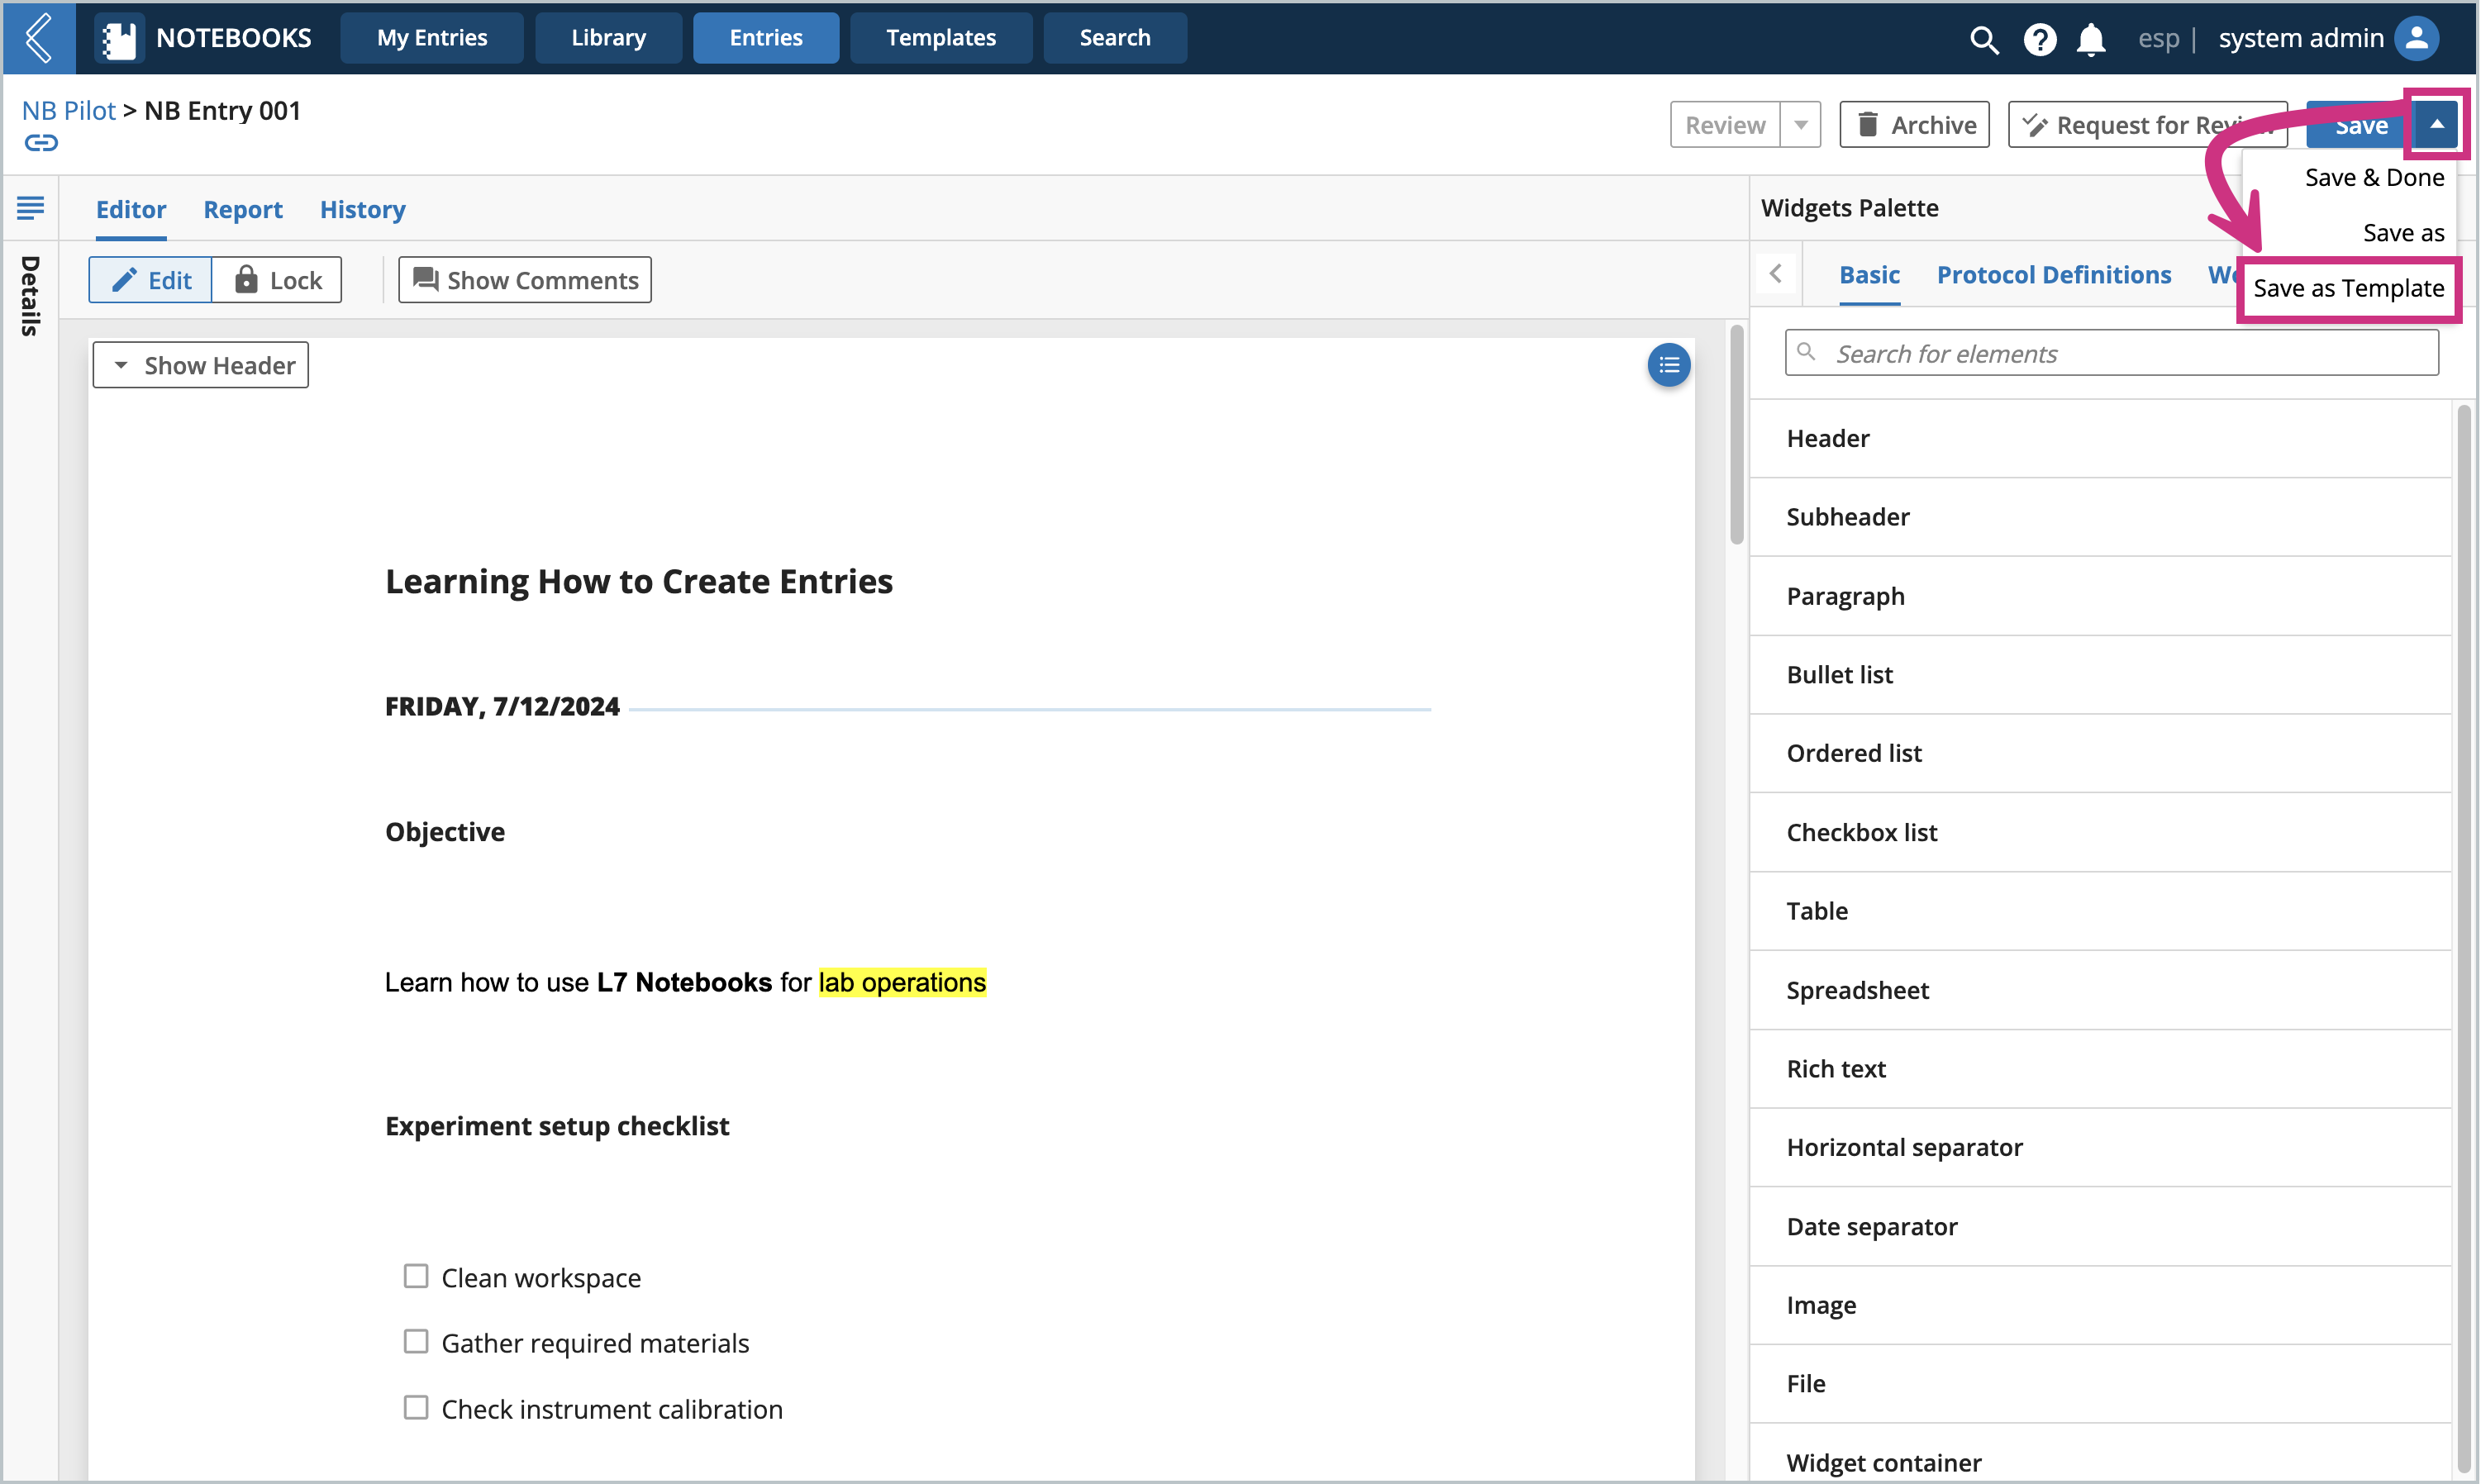Collapse palette with left chevron icon

1775,273
